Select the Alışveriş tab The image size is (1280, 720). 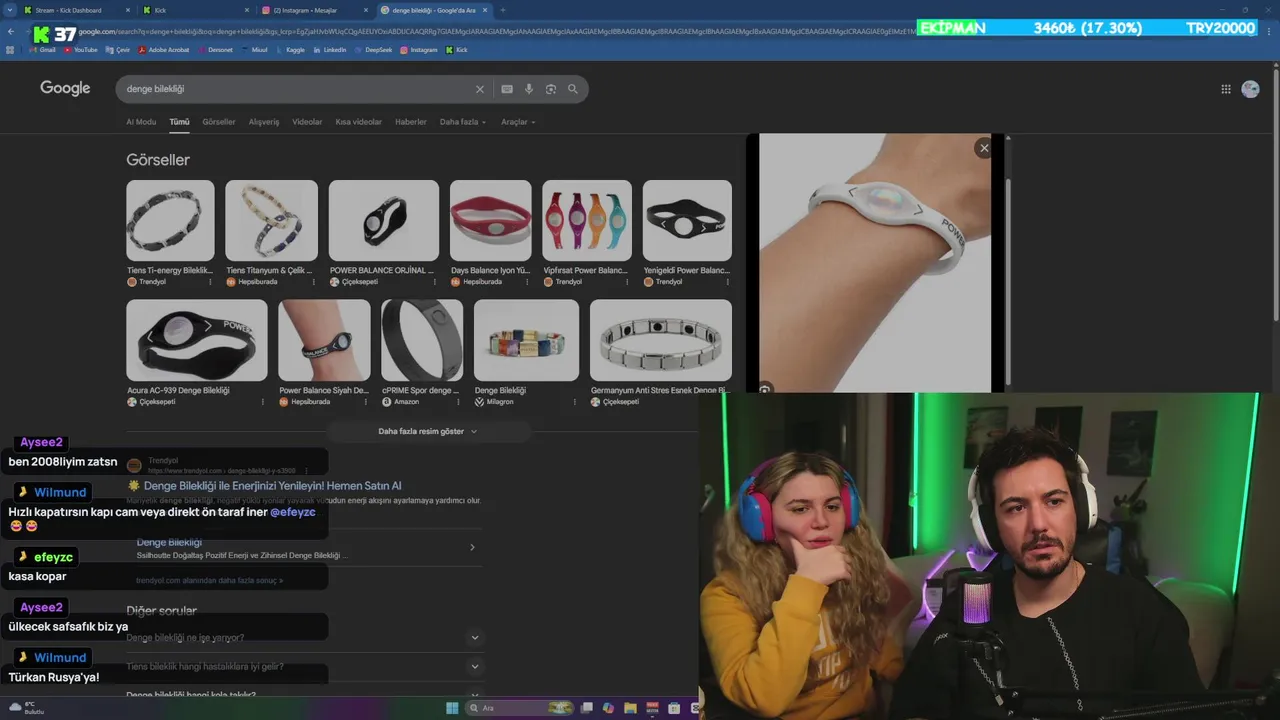click(264, 122)
